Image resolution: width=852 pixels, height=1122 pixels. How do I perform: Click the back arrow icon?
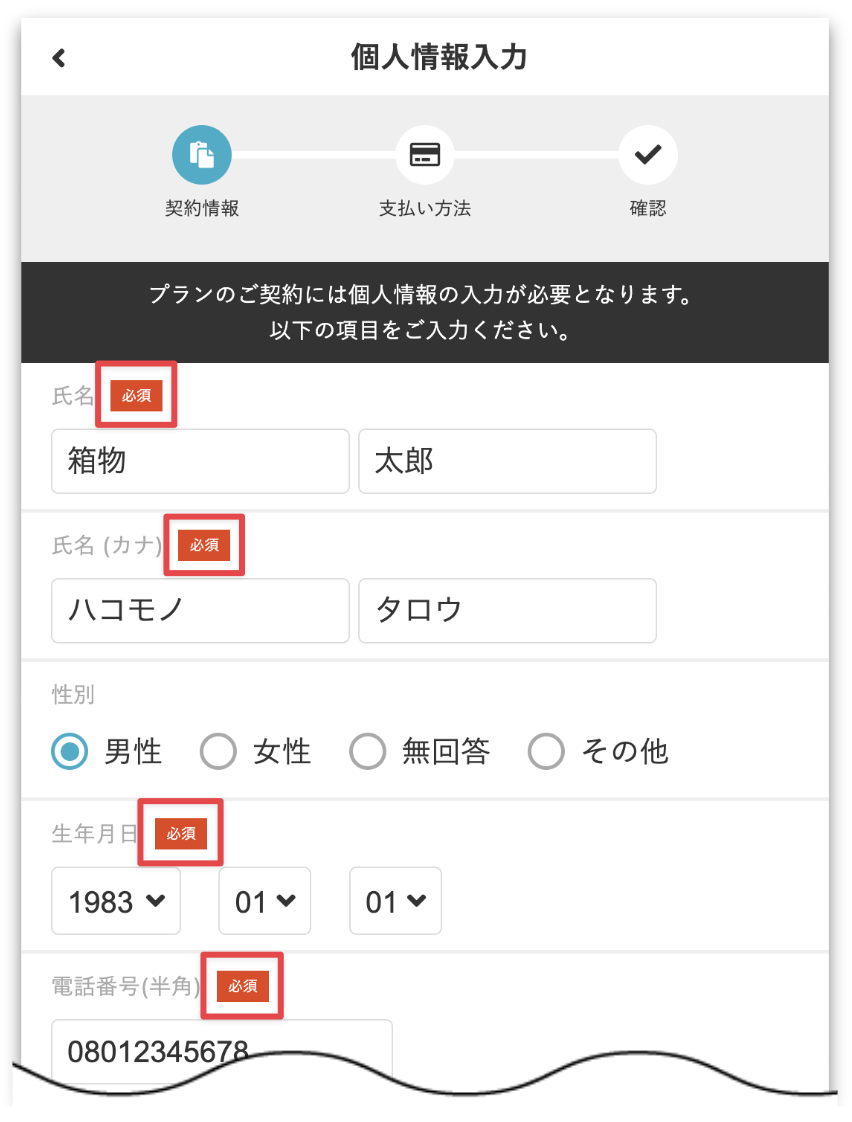[x=59, y=58]
